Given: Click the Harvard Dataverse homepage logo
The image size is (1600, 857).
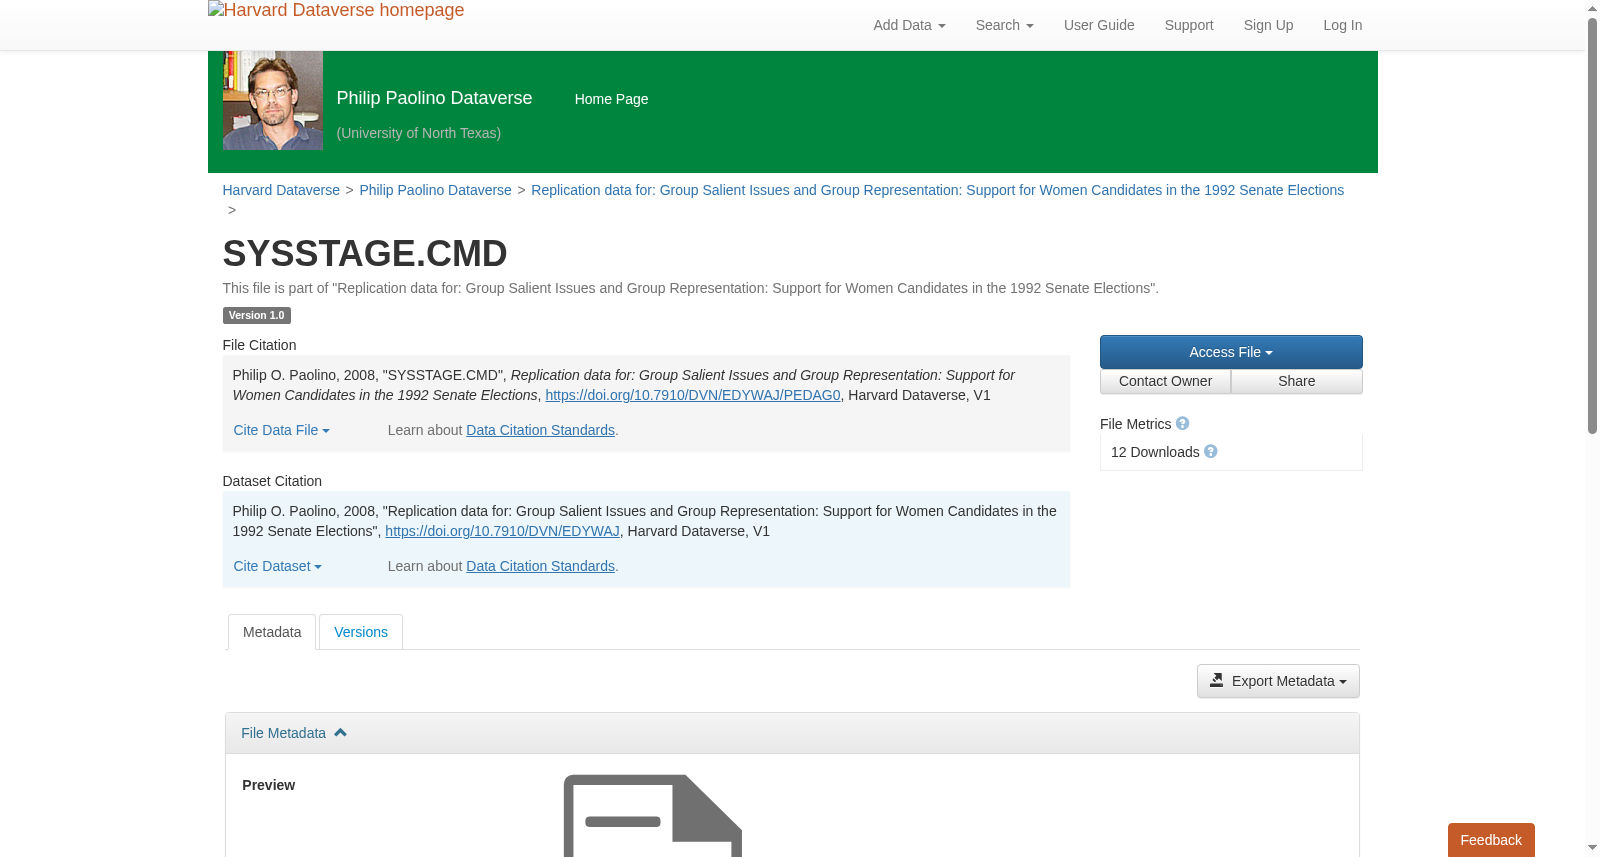Looking at the screenshot, I should [x=336, y=11].
